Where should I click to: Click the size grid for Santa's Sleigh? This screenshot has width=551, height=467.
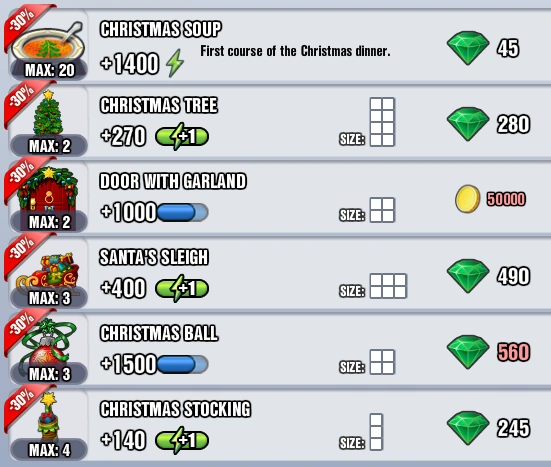tap(388, 286)
